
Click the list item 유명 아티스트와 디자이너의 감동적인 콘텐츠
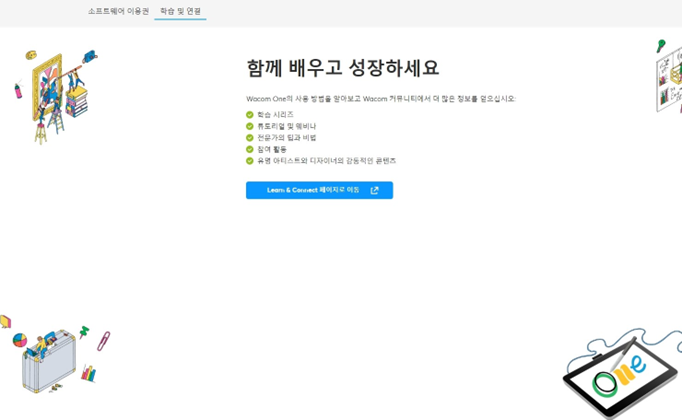[326, 161]
